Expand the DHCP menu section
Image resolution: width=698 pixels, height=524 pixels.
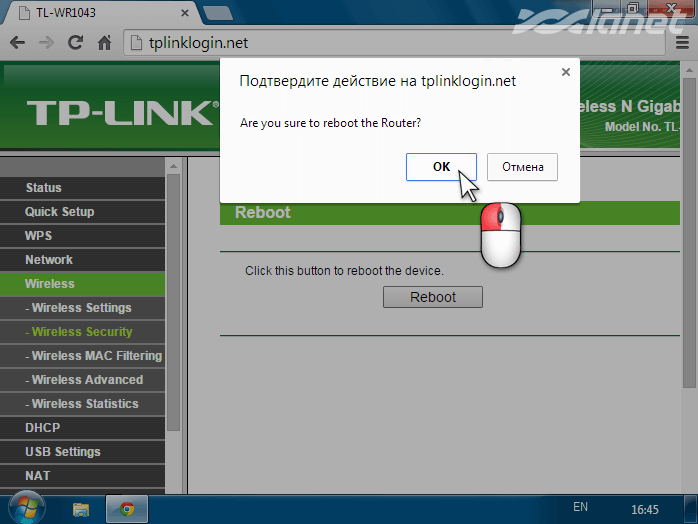(x=43, y=428)
